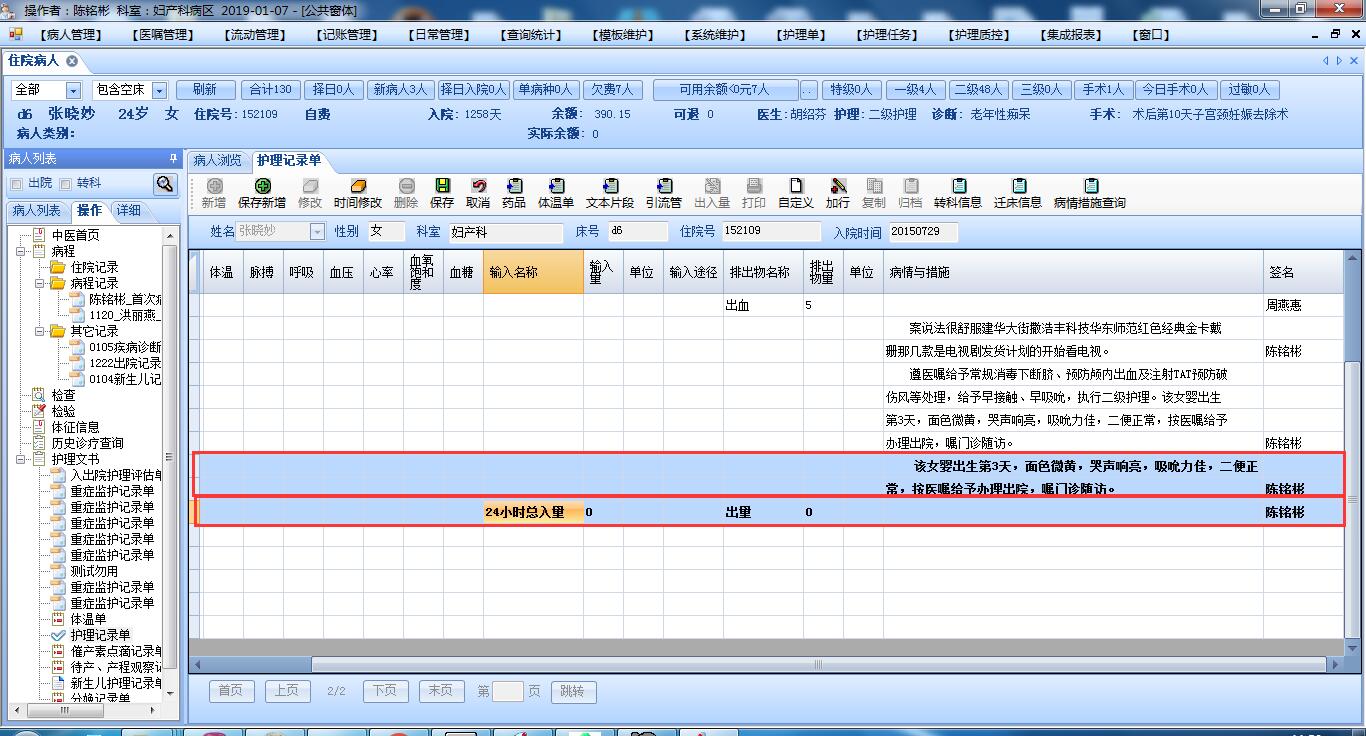
Task: Open the 医嘱管理 menu
Action: point(162,35)
